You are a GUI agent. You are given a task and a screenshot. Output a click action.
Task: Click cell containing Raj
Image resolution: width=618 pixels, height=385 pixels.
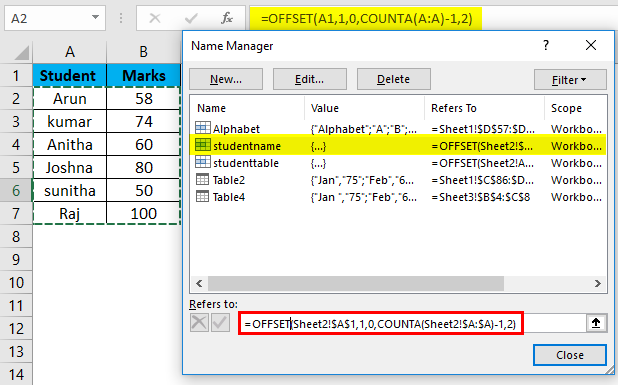point(70,214)
